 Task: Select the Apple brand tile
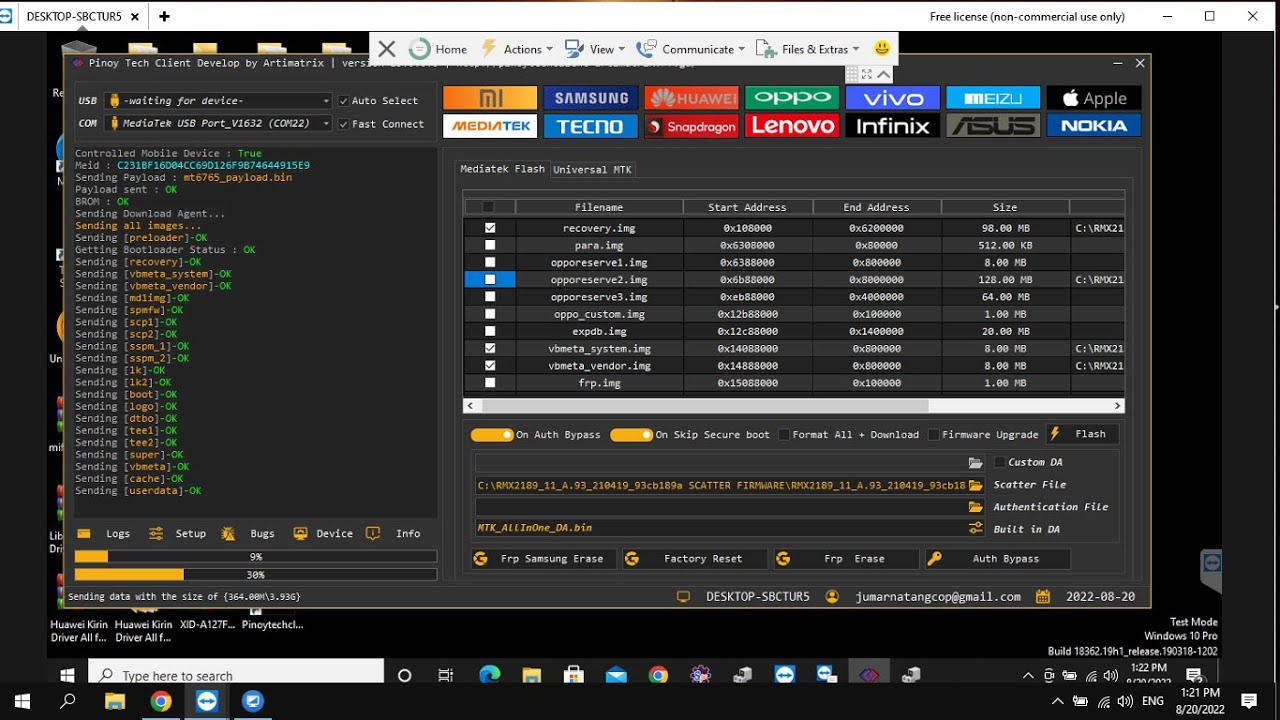click(x=1094, y=98)
